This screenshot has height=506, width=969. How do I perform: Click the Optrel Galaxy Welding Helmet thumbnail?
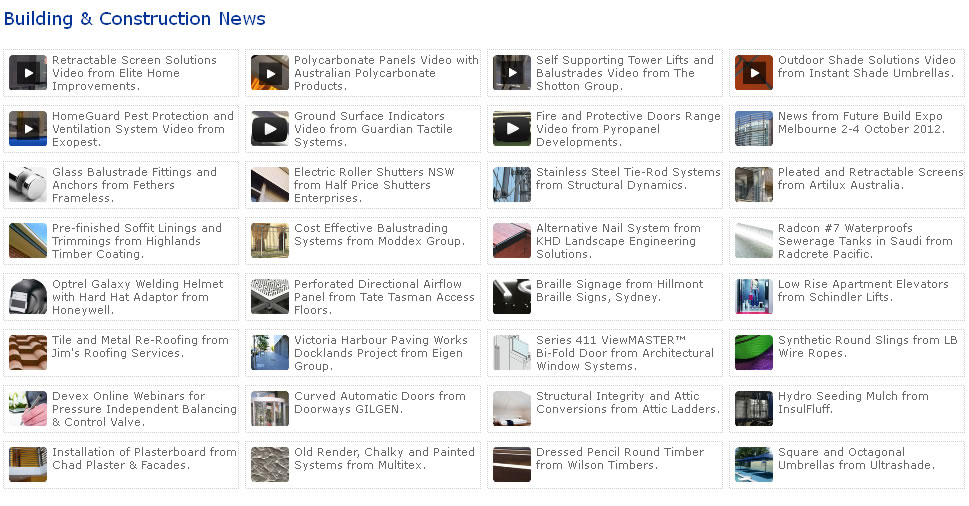pos(28,297)
